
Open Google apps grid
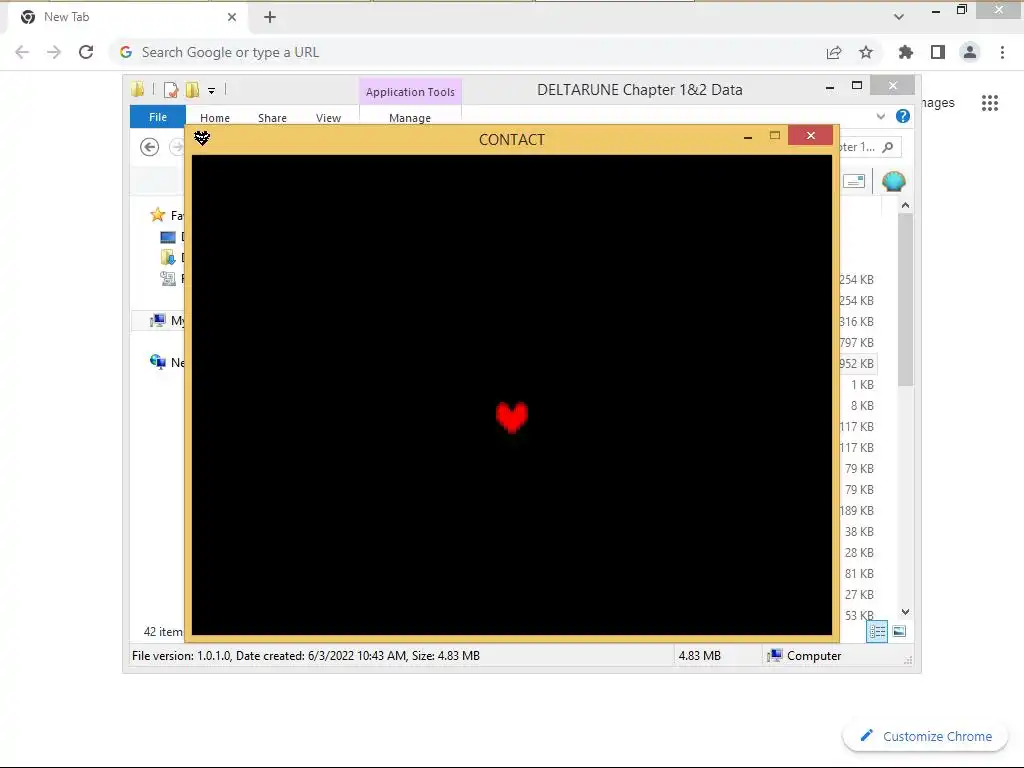coord(990,103)
